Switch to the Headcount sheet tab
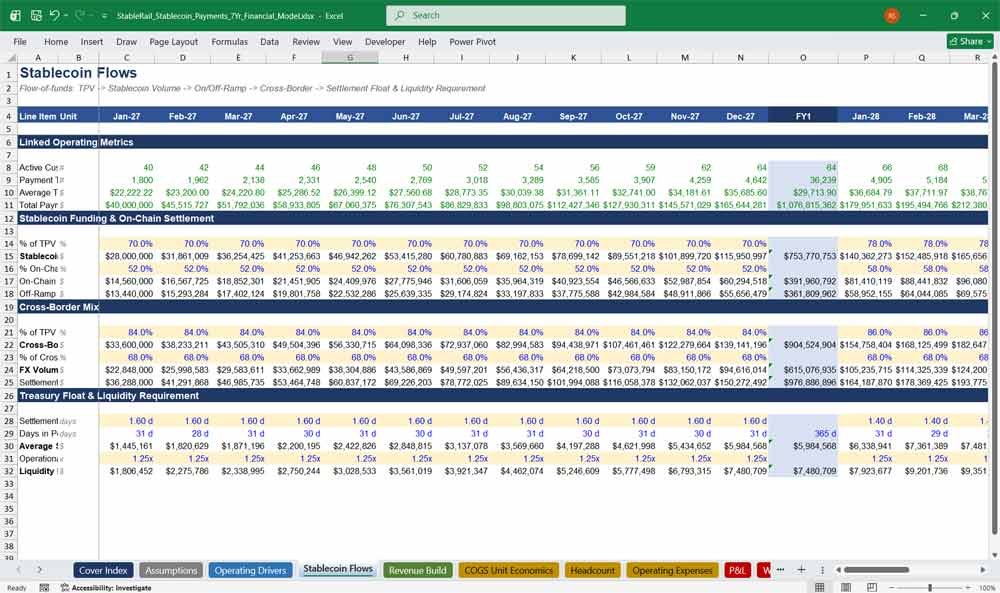This screenshot has height=593, width=1000. tap(592, 570)
